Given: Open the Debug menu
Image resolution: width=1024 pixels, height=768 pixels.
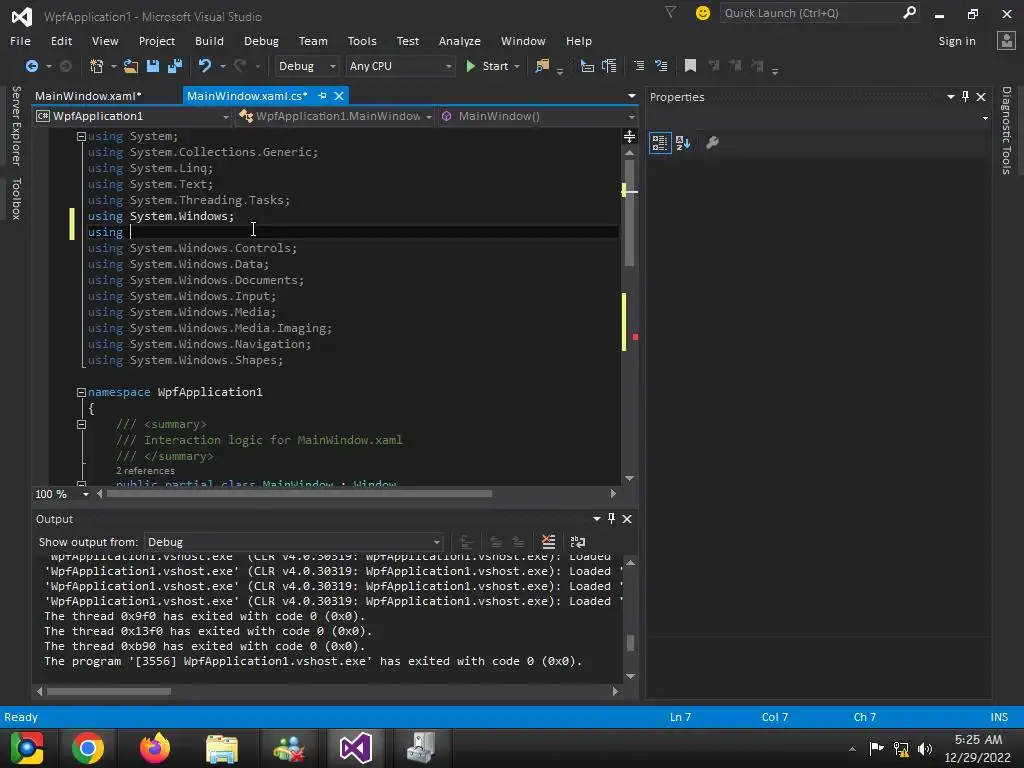Looking at the screenshot, I should [261, 40].
